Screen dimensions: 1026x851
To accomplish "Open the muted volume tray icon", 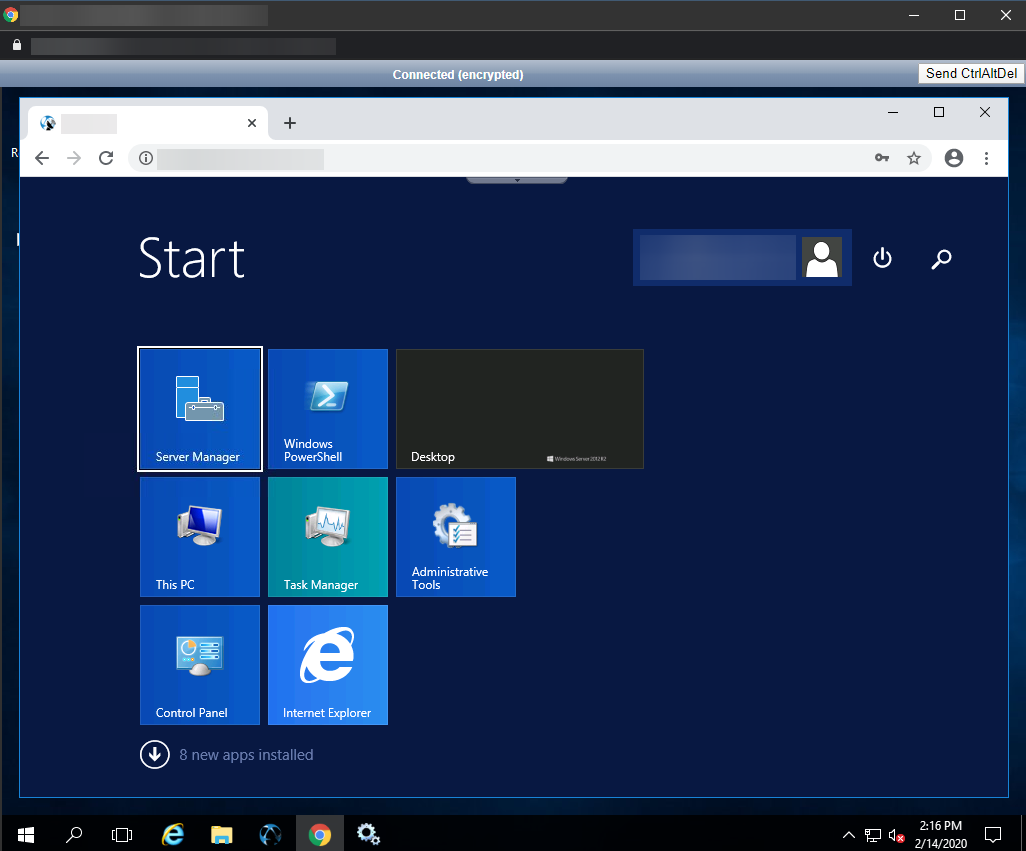I will coord(896,835).
